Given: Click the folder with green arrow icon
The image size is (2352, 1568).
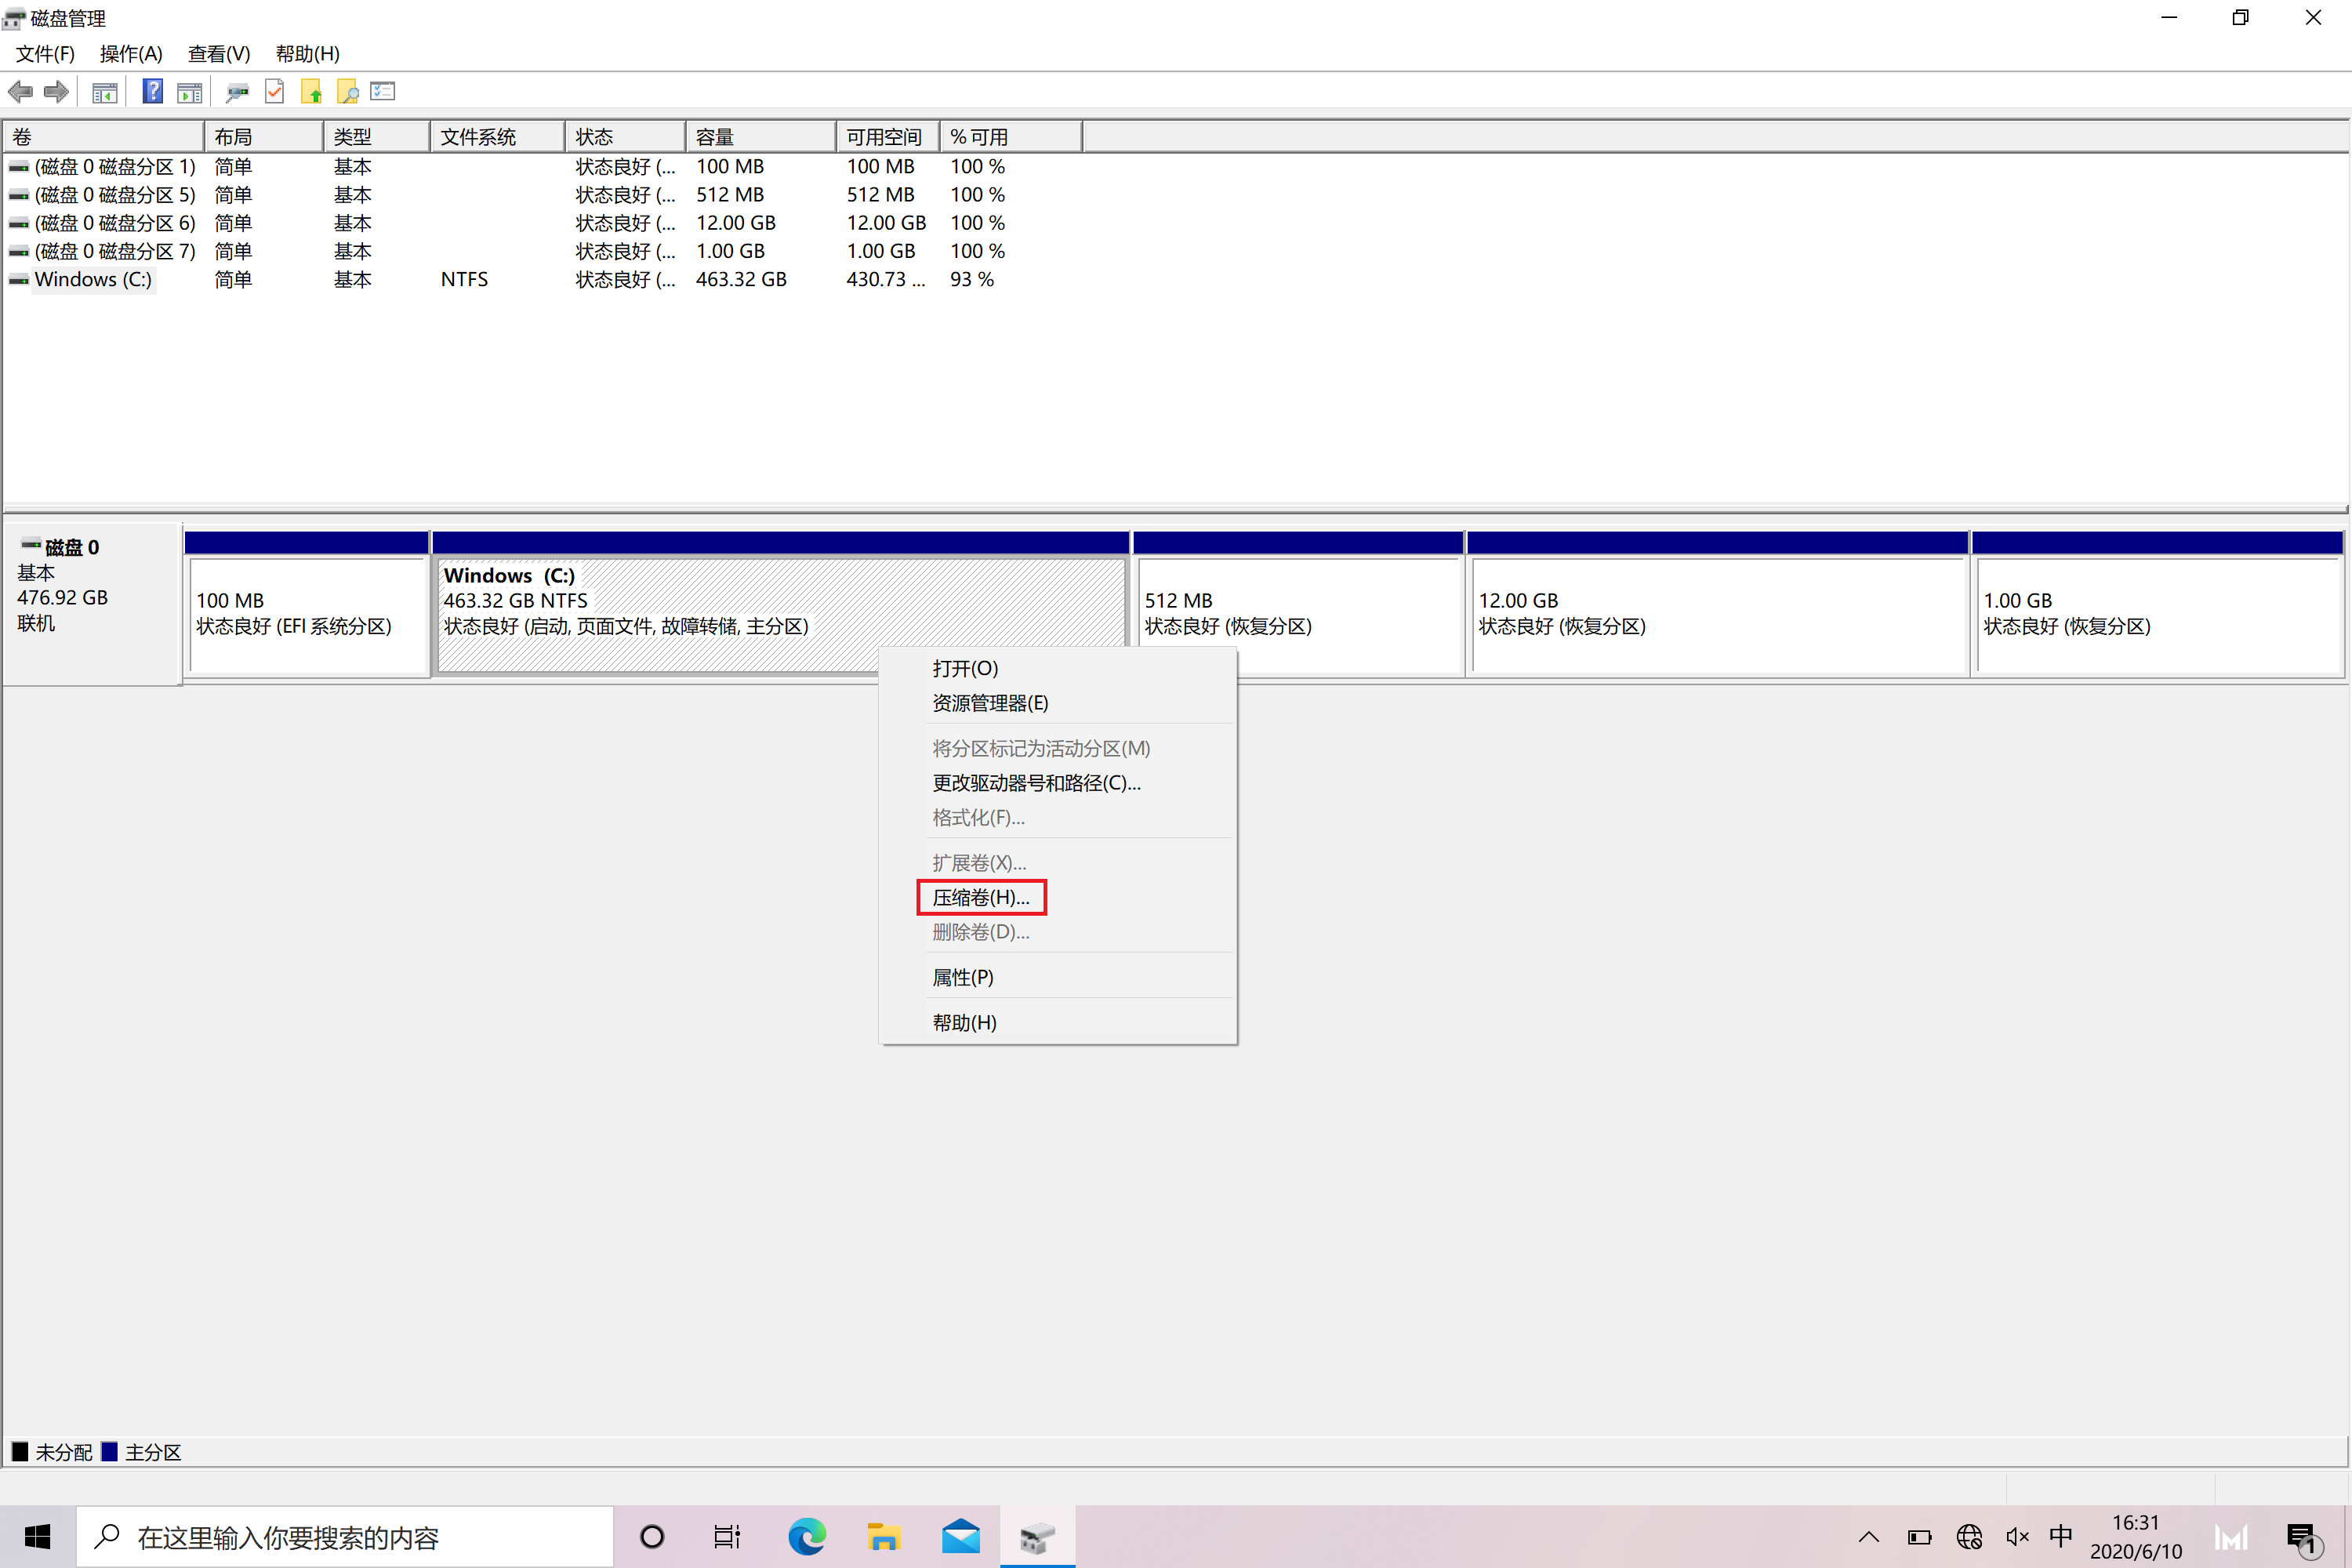Looking at the screenshot, I should [312, 92].
